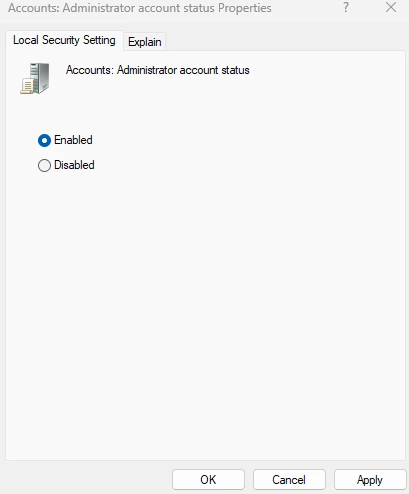
Task: Select the Enabled radio button
Action: pos(44,140)
